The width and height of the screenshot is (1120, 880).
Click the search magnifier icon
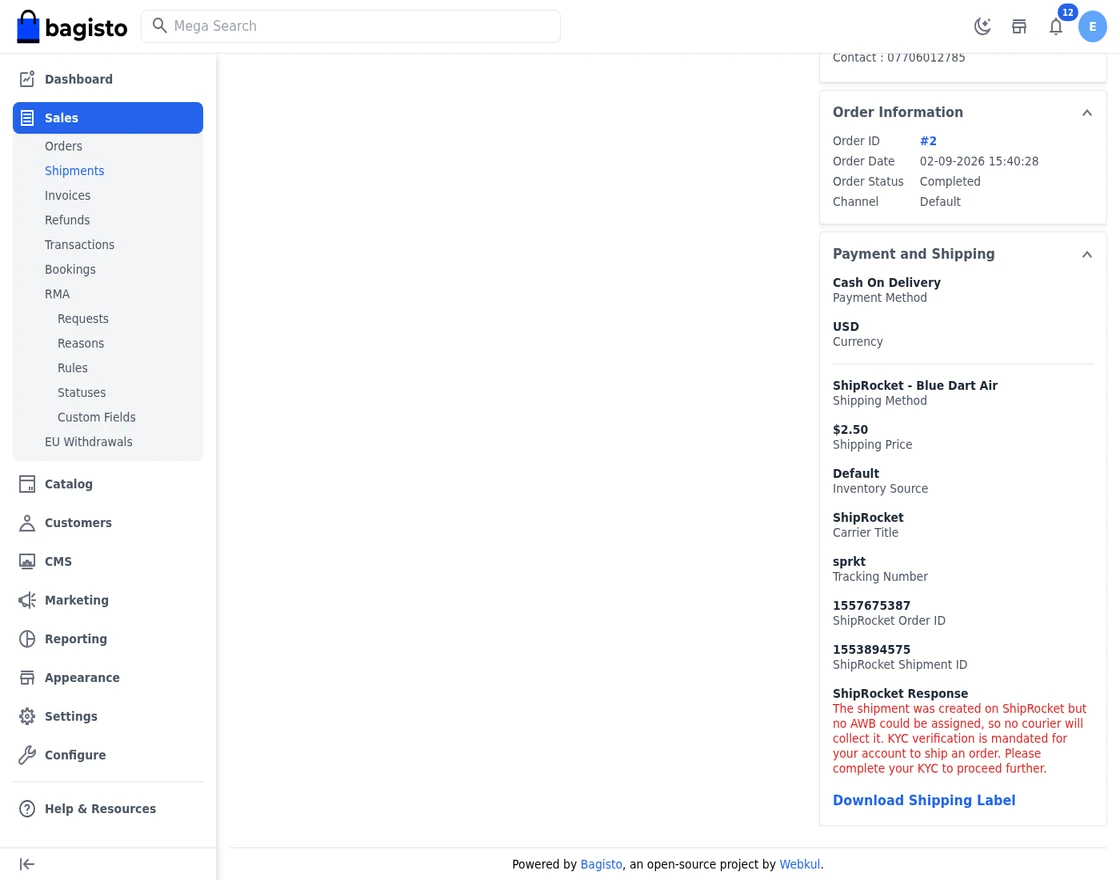point(159,26)
